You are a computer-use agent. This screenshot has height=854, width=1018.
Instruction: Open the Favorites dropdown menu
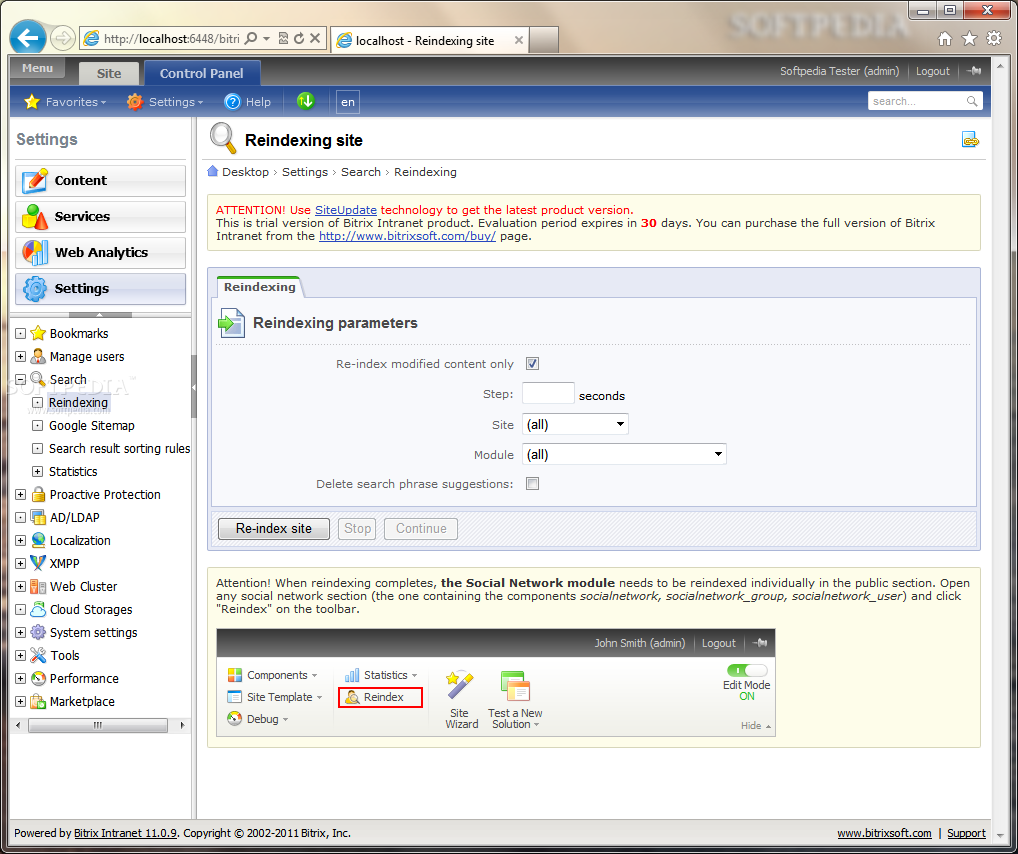[x=65, y=102]
